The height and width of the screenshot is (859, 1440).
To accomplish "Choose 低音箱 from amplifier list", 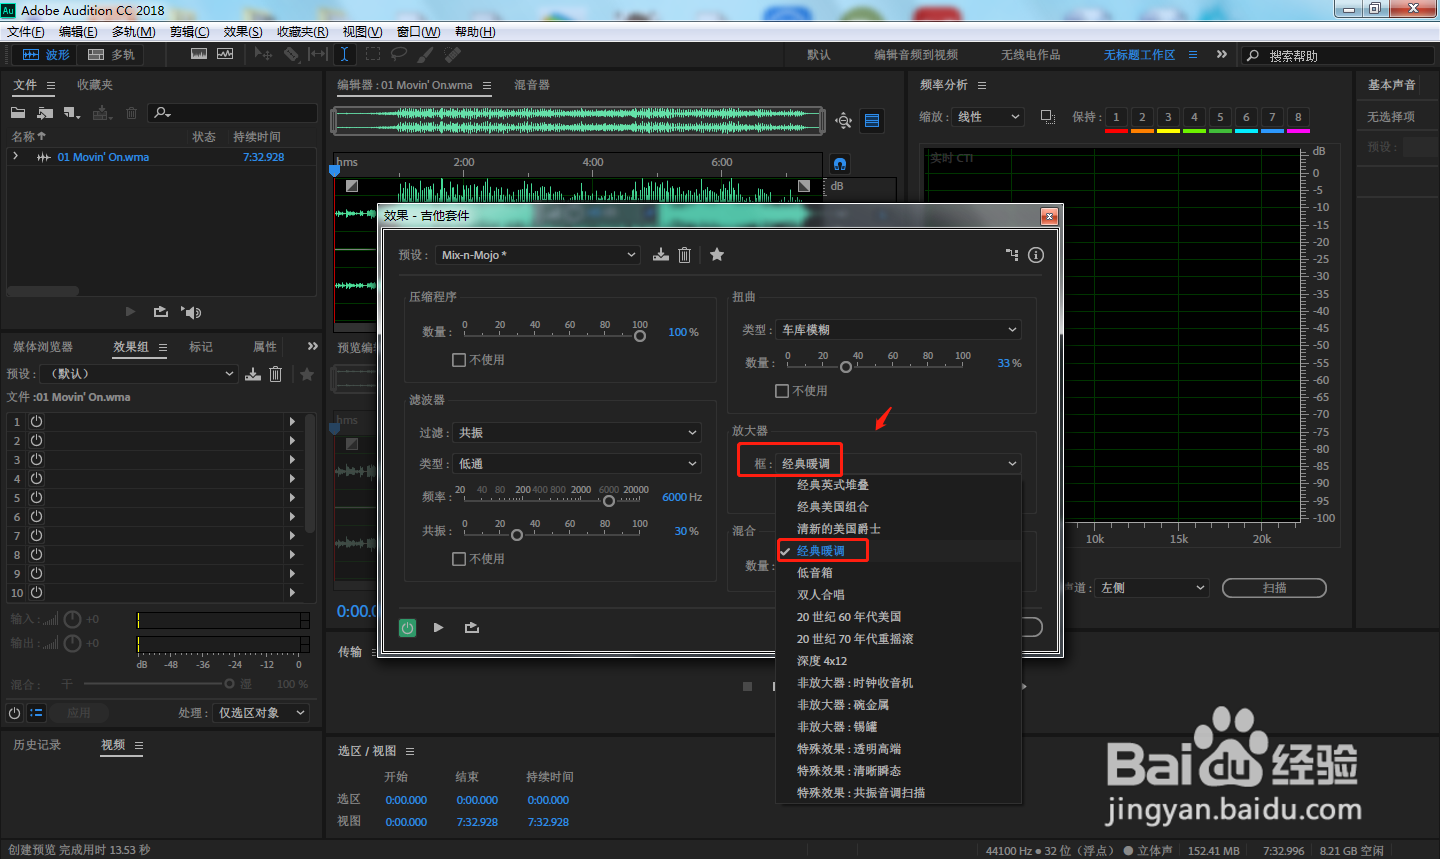I will [815, 573].
